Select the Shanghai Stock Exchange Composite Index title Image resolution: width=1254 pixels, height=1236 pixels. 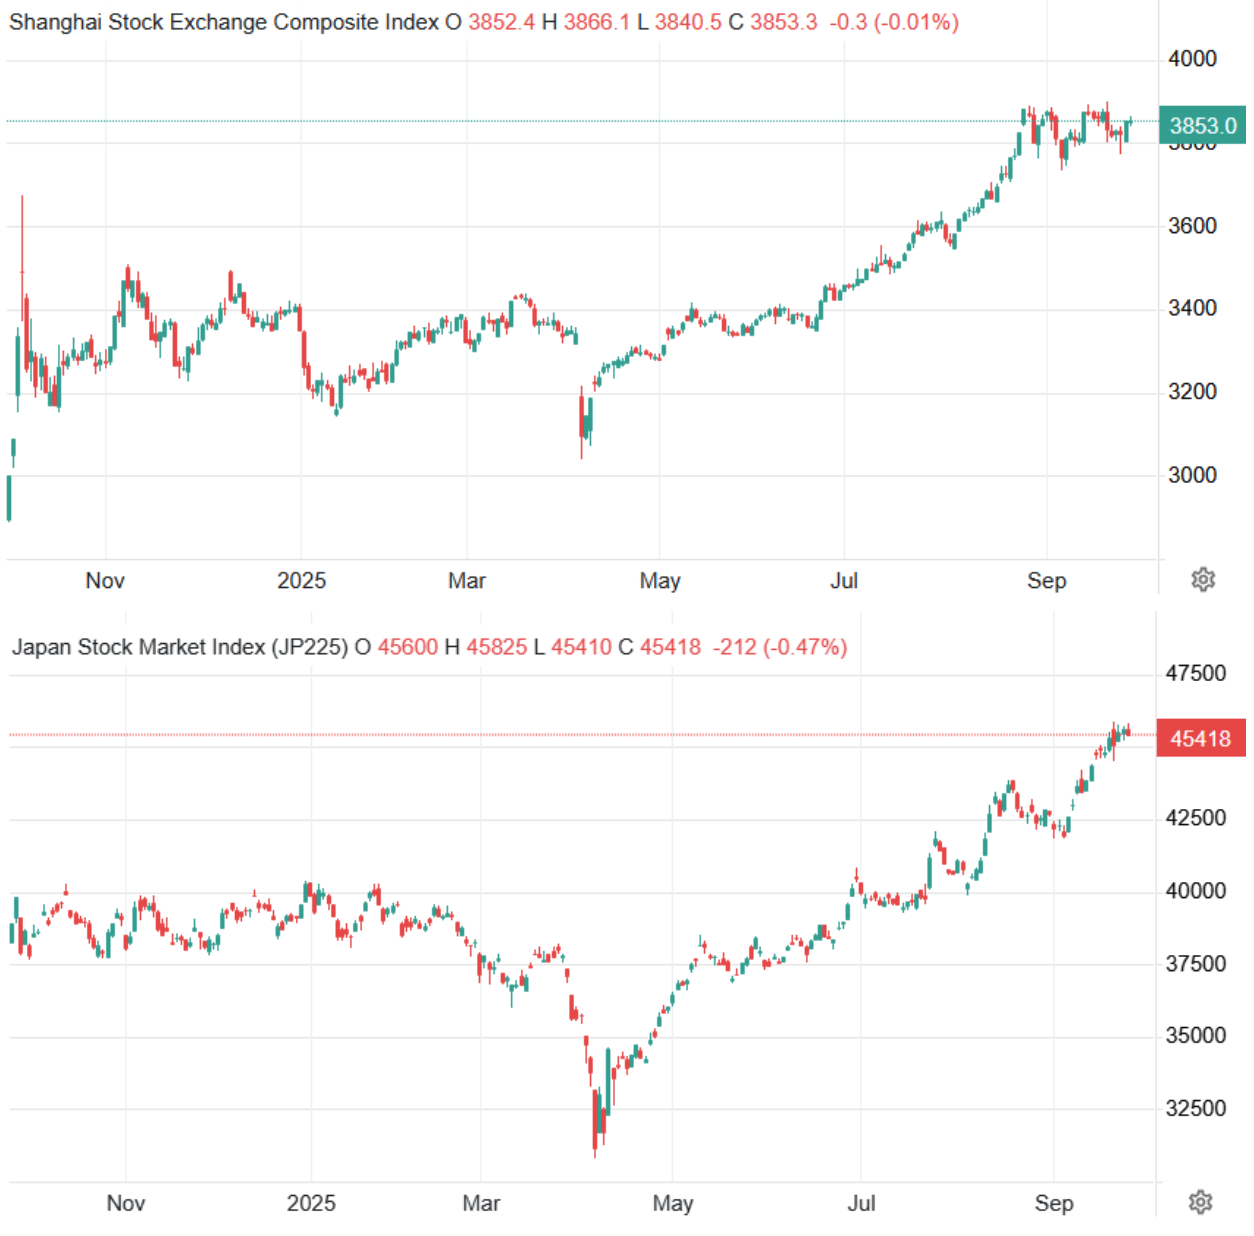[224, 22]
